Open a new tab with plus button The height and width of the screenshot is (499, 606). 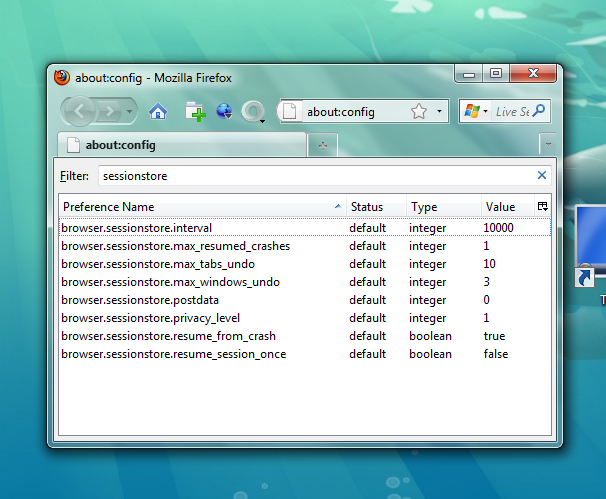click(323, 146)
